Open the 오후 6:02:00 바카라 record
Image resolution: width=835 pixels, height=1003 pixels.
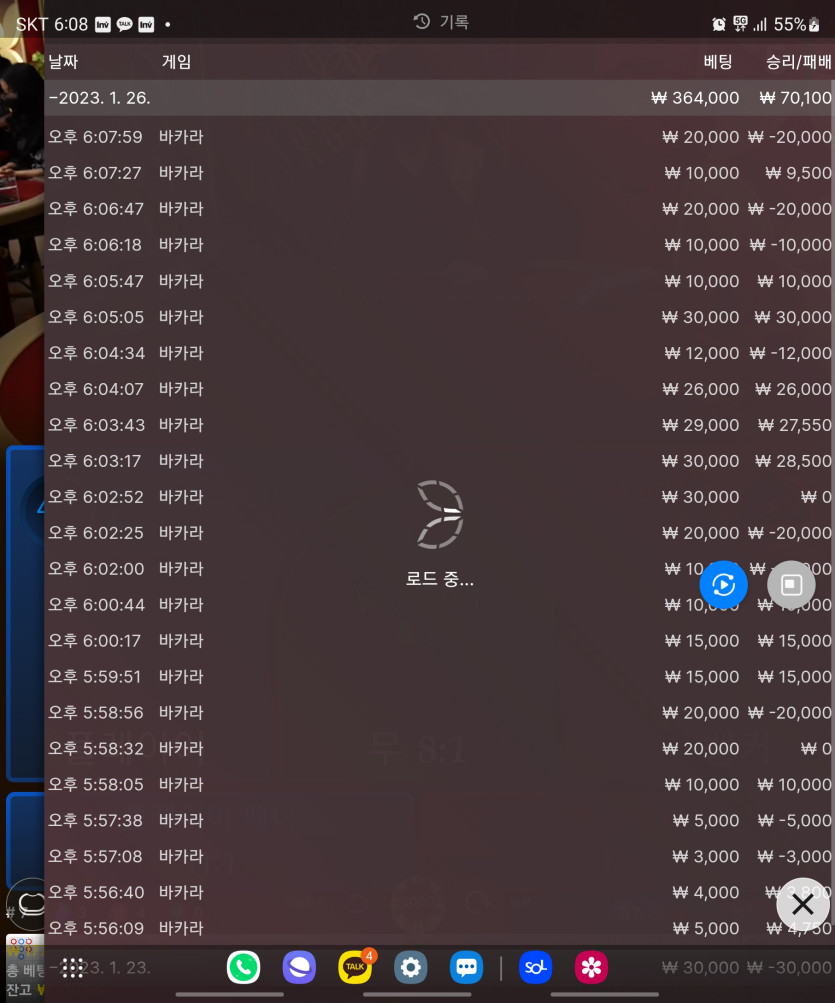coord(439,569)
